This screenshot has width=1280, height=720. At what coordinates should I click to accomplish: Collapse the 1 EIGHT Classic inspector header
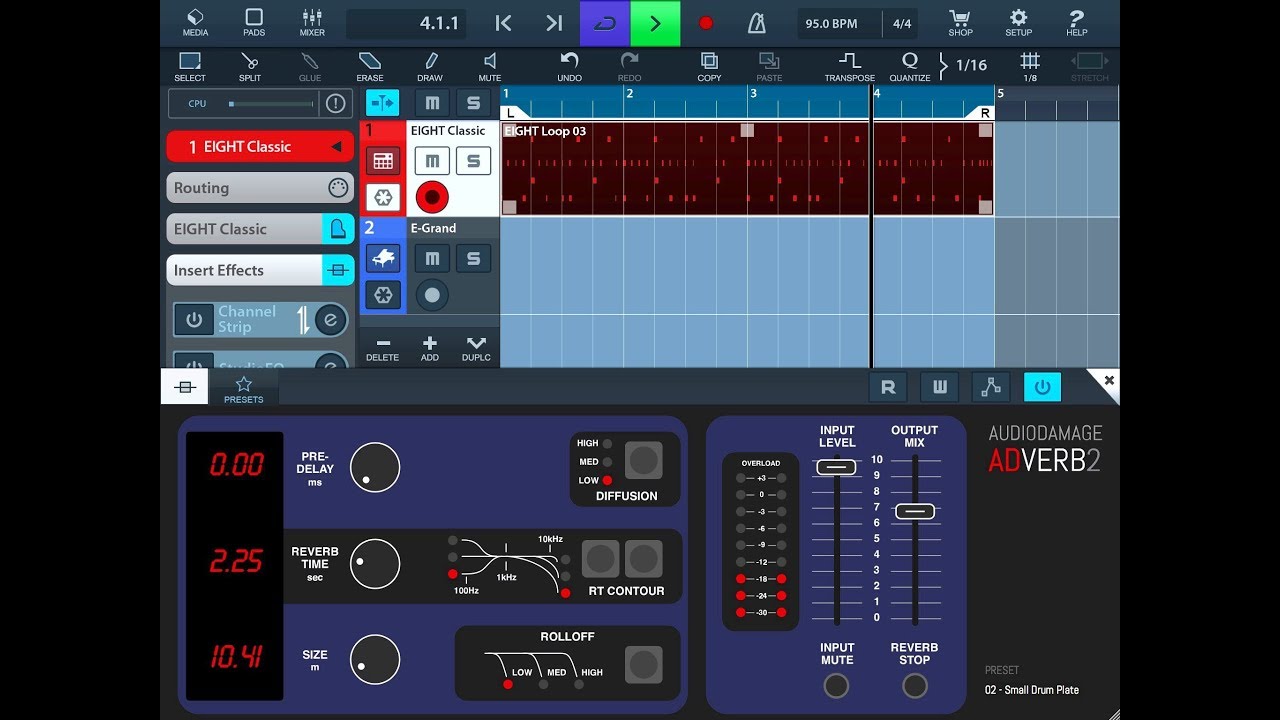coord(260,146)
